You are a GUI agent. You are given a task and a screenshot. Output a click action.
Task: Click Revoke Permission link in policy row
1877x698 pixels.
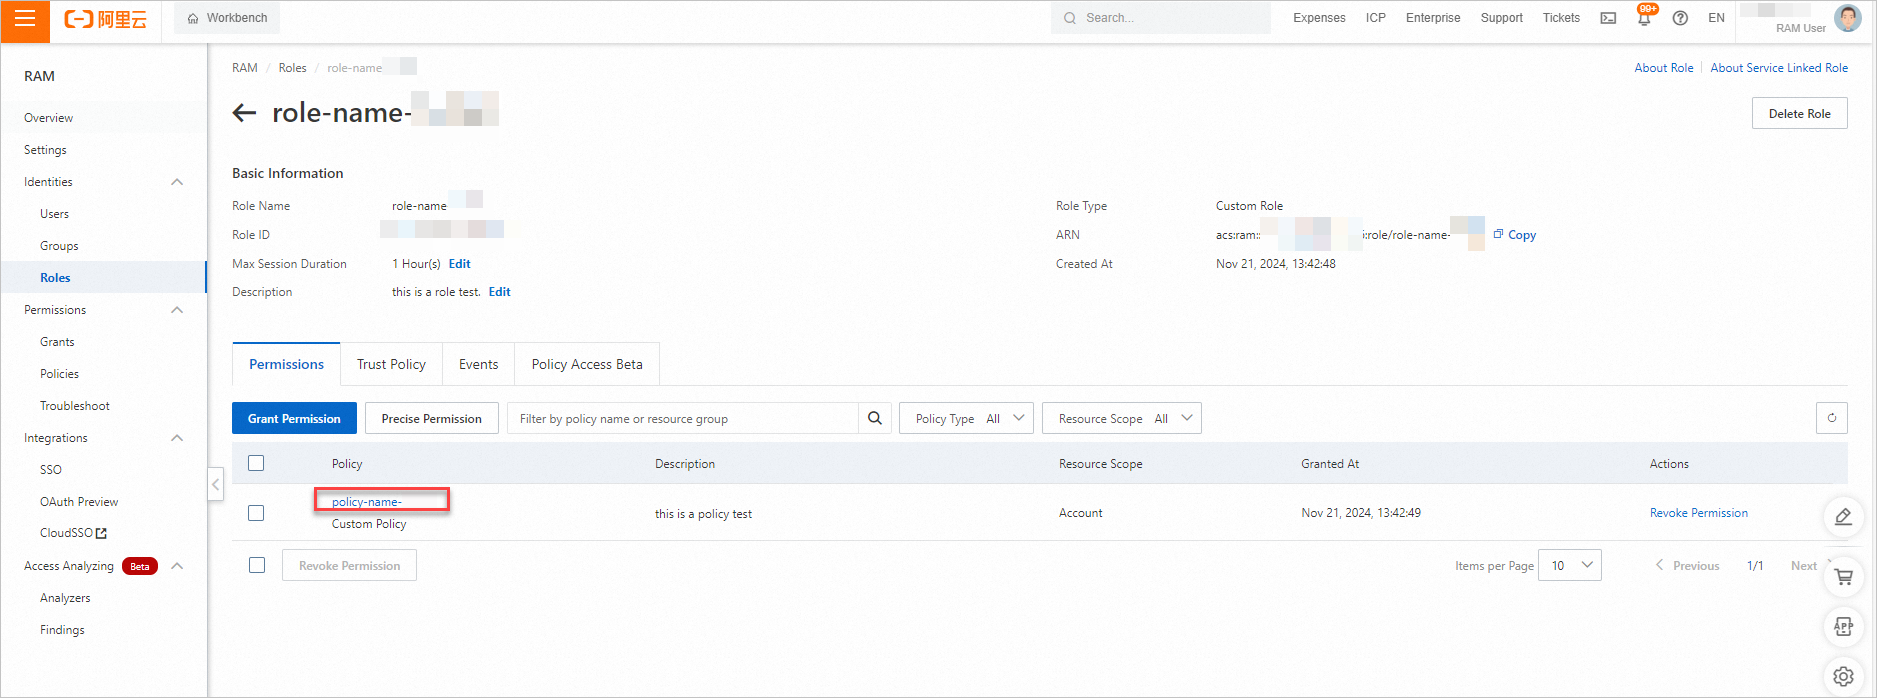pos(1698,513)
